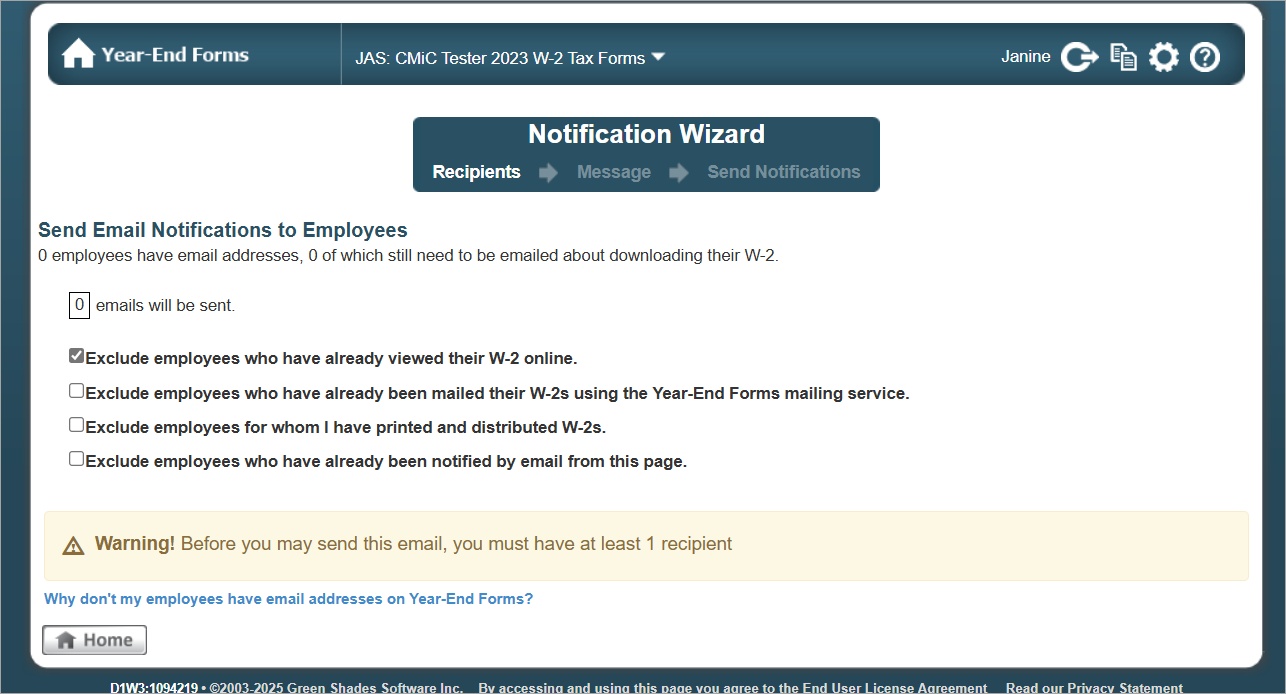Select the Recipients wizard step

pyautogui.click(x=476, y=172)
